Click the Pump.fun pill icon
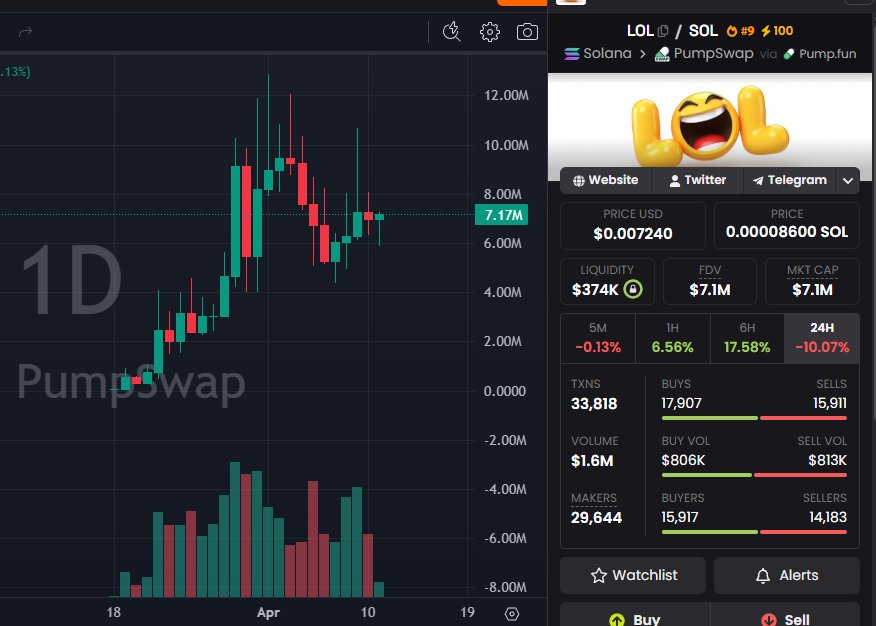Viewport: 876px width, 626px height. [x=789, y=54]
